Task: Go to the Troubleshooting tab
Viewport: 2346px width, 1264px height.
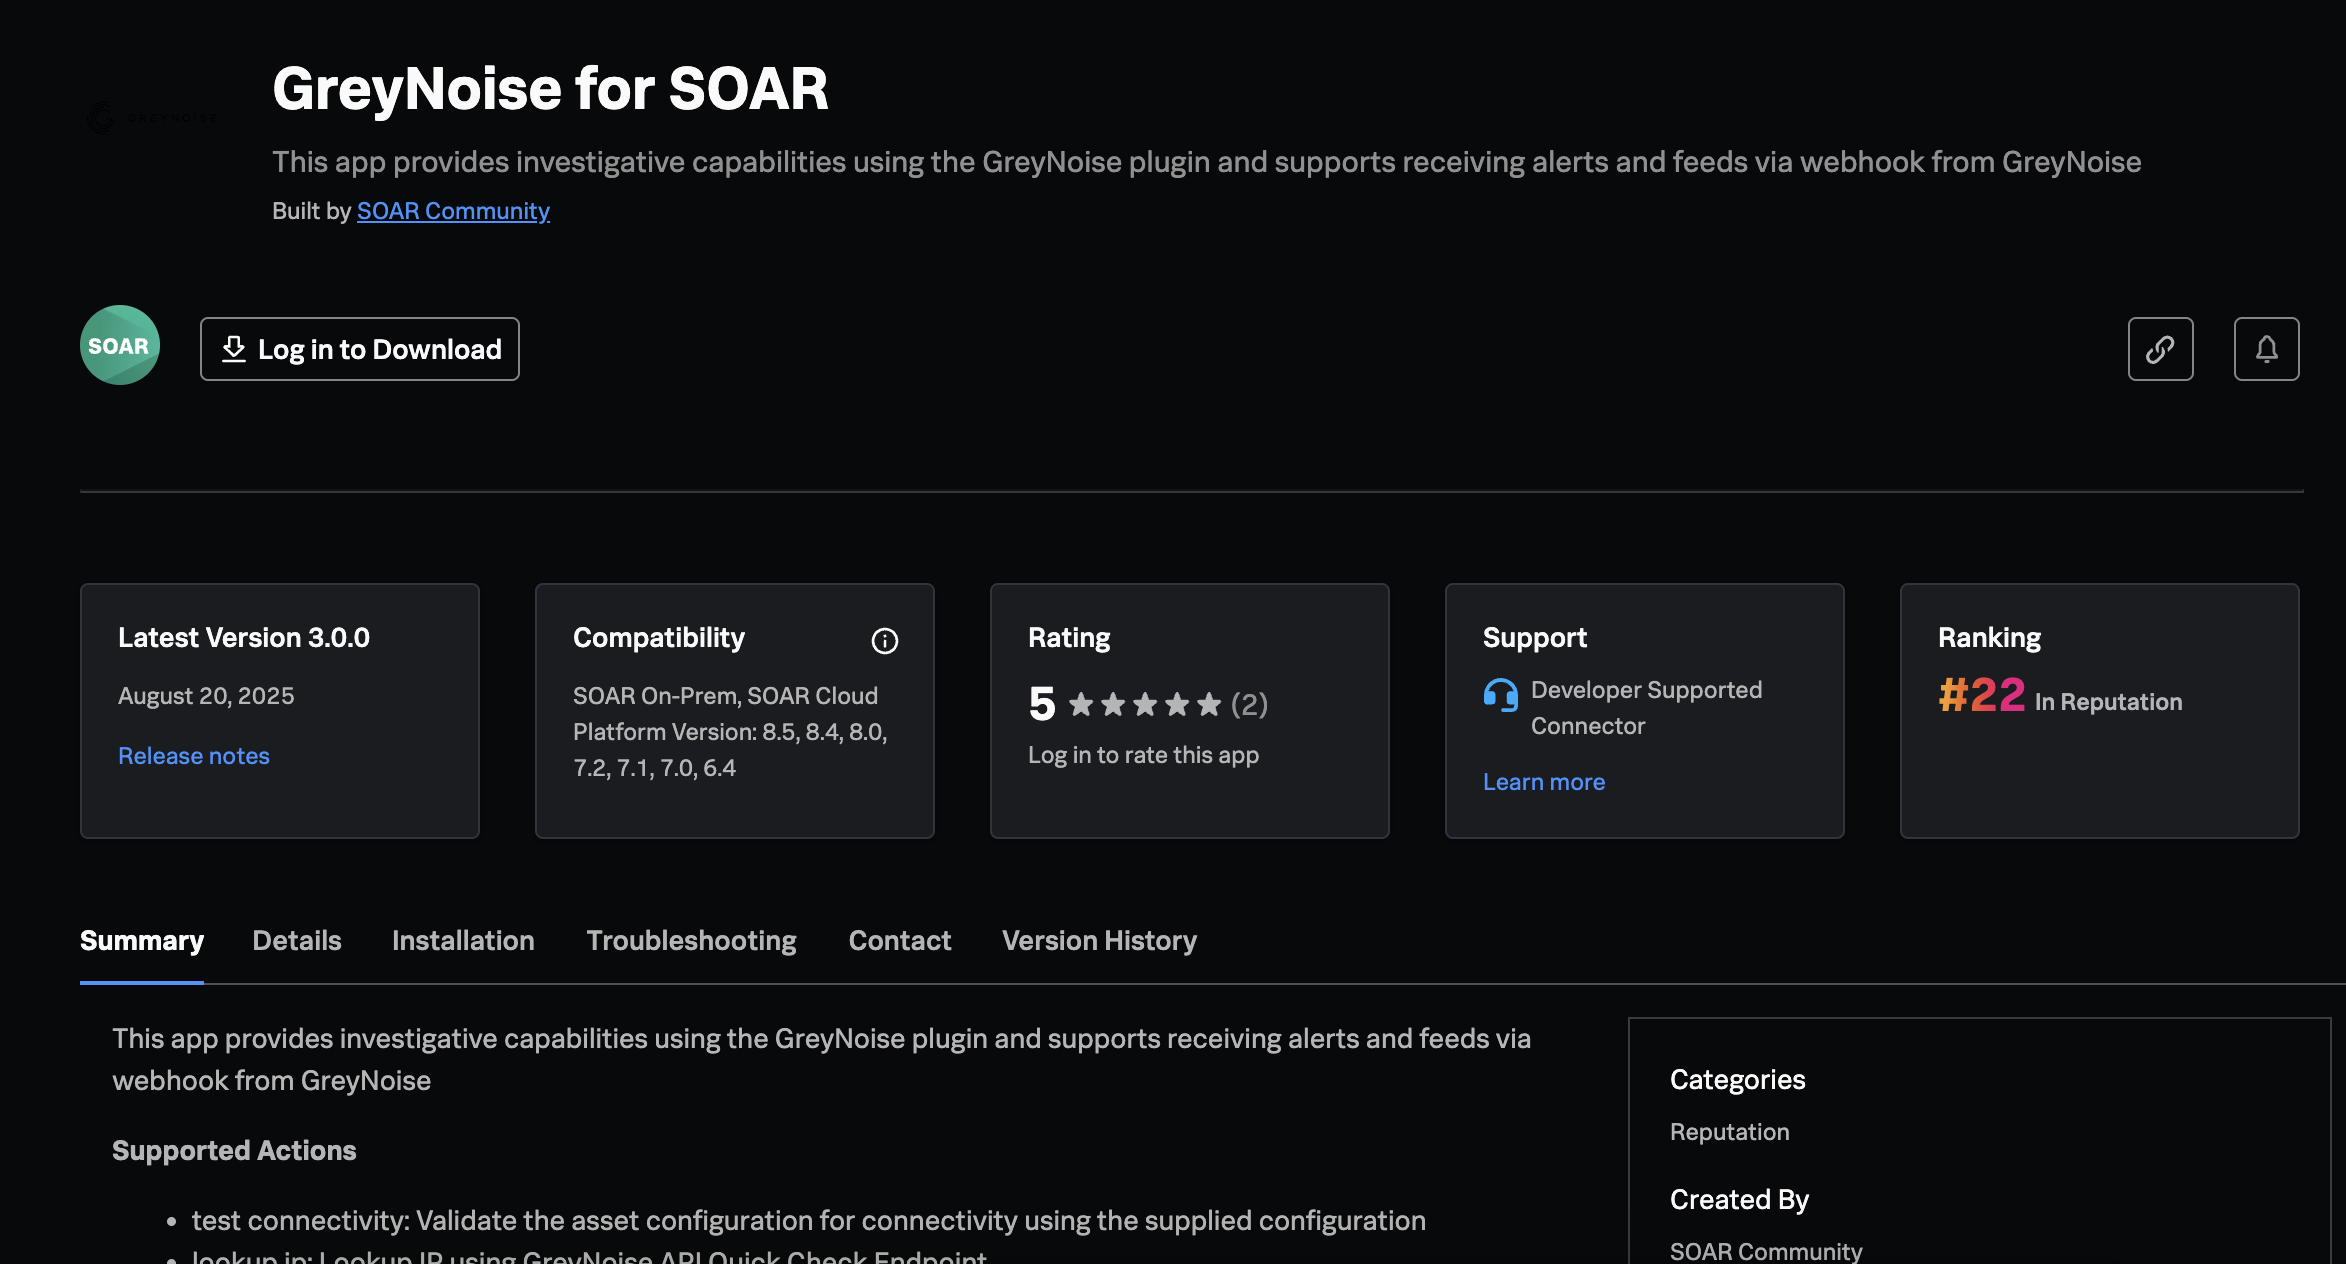Action: [691, 941]
